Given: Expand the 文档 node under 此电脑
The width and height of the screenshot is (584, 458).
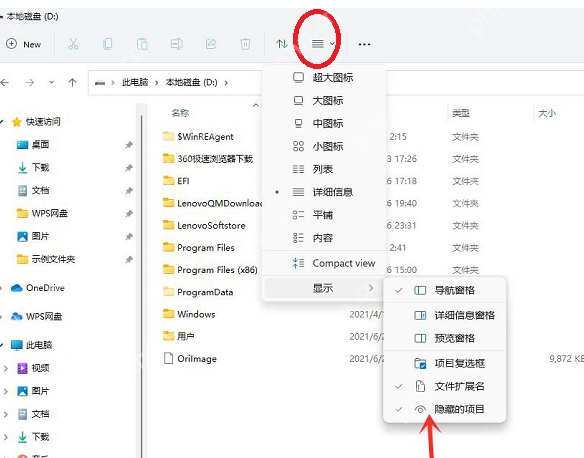Looking at the screenshot, I should (x=5, y=414).
